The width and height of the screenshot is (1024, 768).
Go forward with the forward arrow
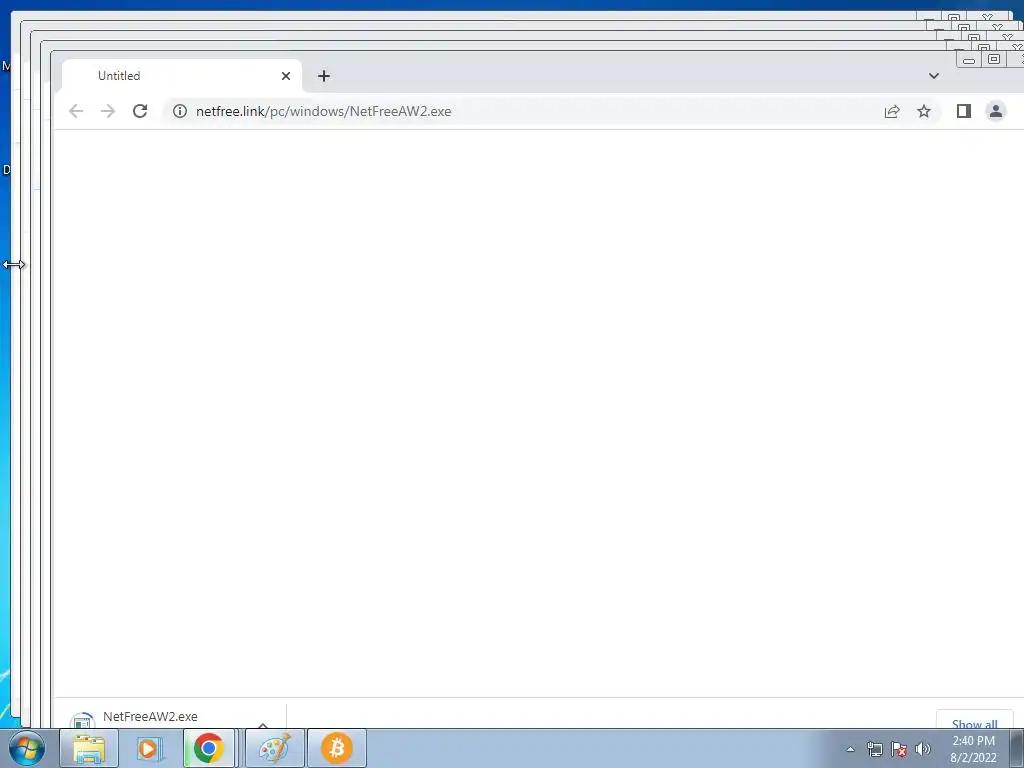(108, 111)
